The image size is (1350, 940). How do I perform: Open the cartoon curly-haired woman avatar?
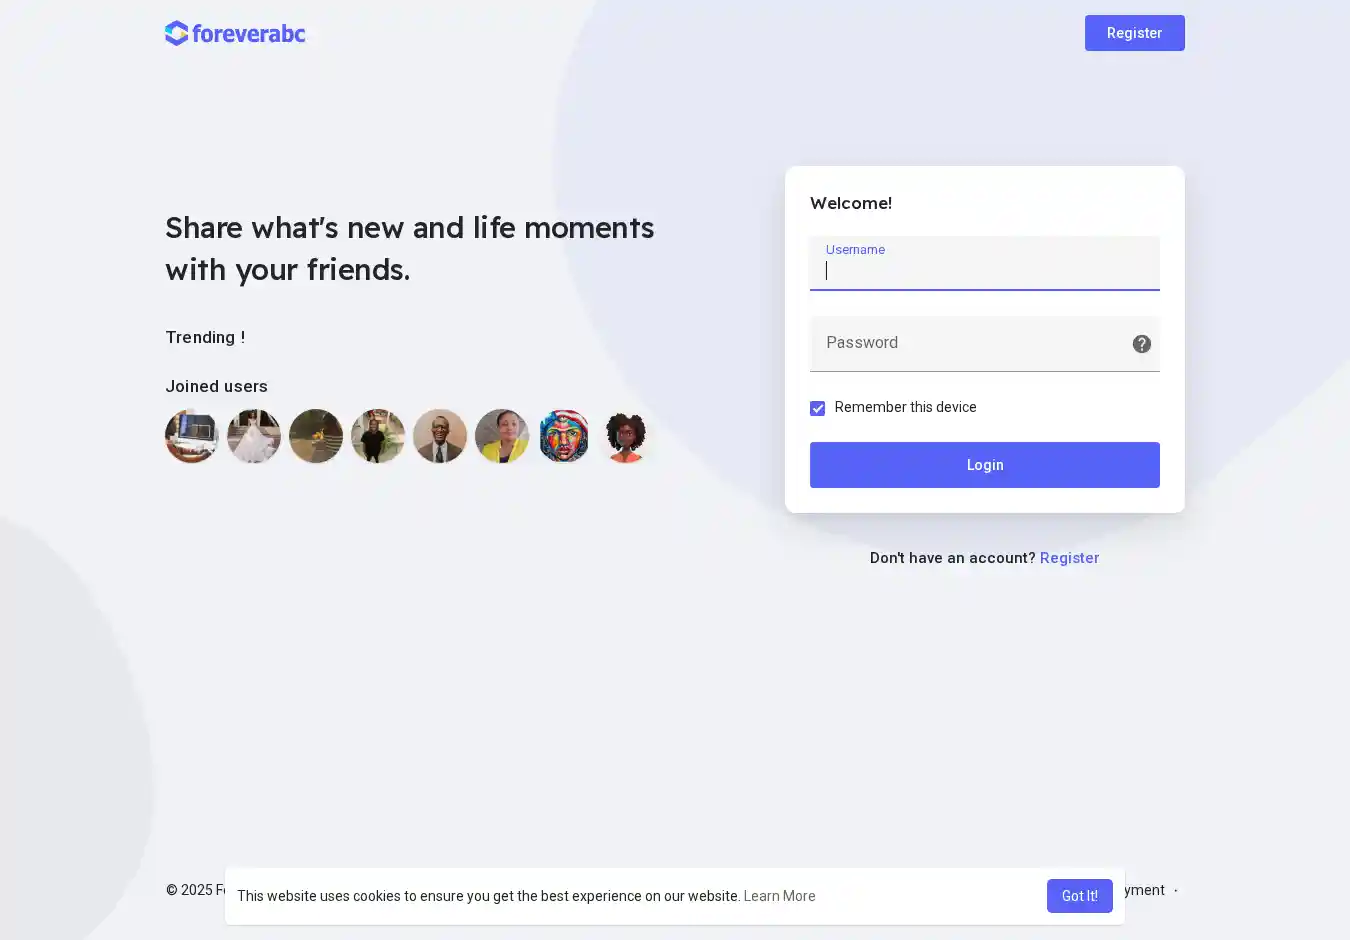[x=626, y=436]
